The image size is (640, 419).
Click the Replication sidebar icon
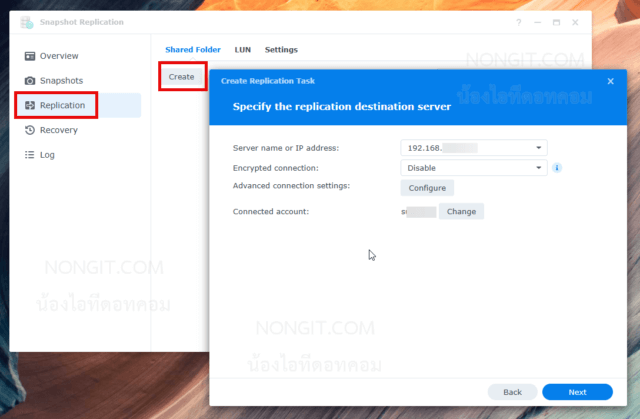(x=30, y=105)
